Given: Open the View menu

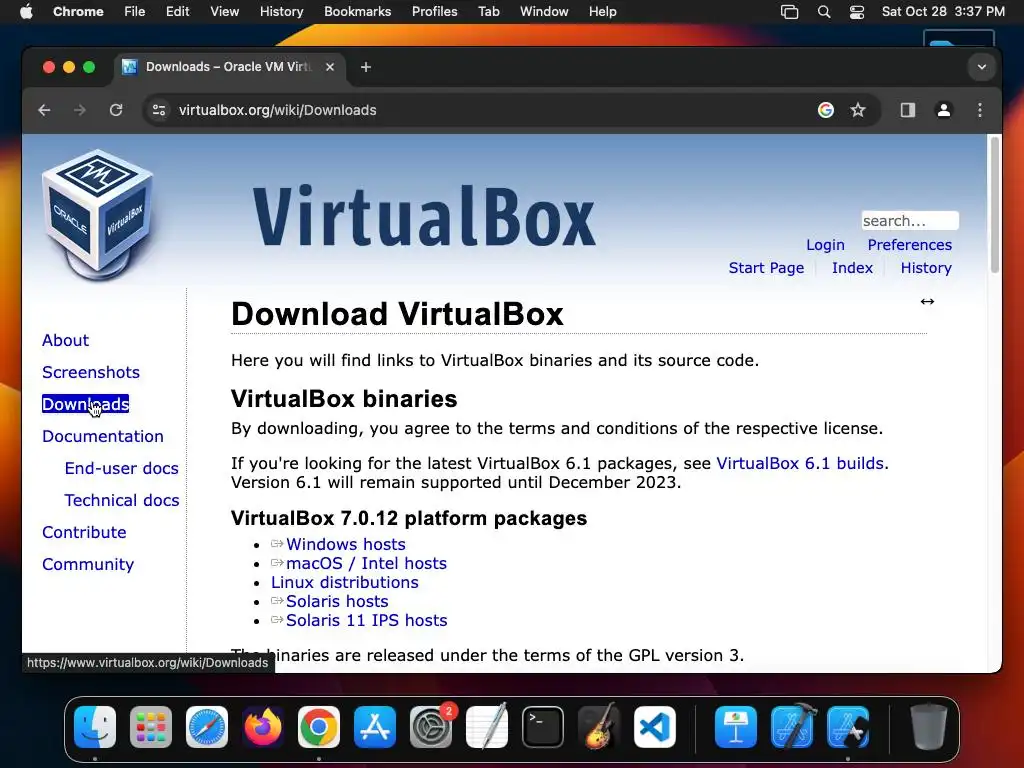Looking at the screenshot, I should pyautogui.click(x=224, y=12).
